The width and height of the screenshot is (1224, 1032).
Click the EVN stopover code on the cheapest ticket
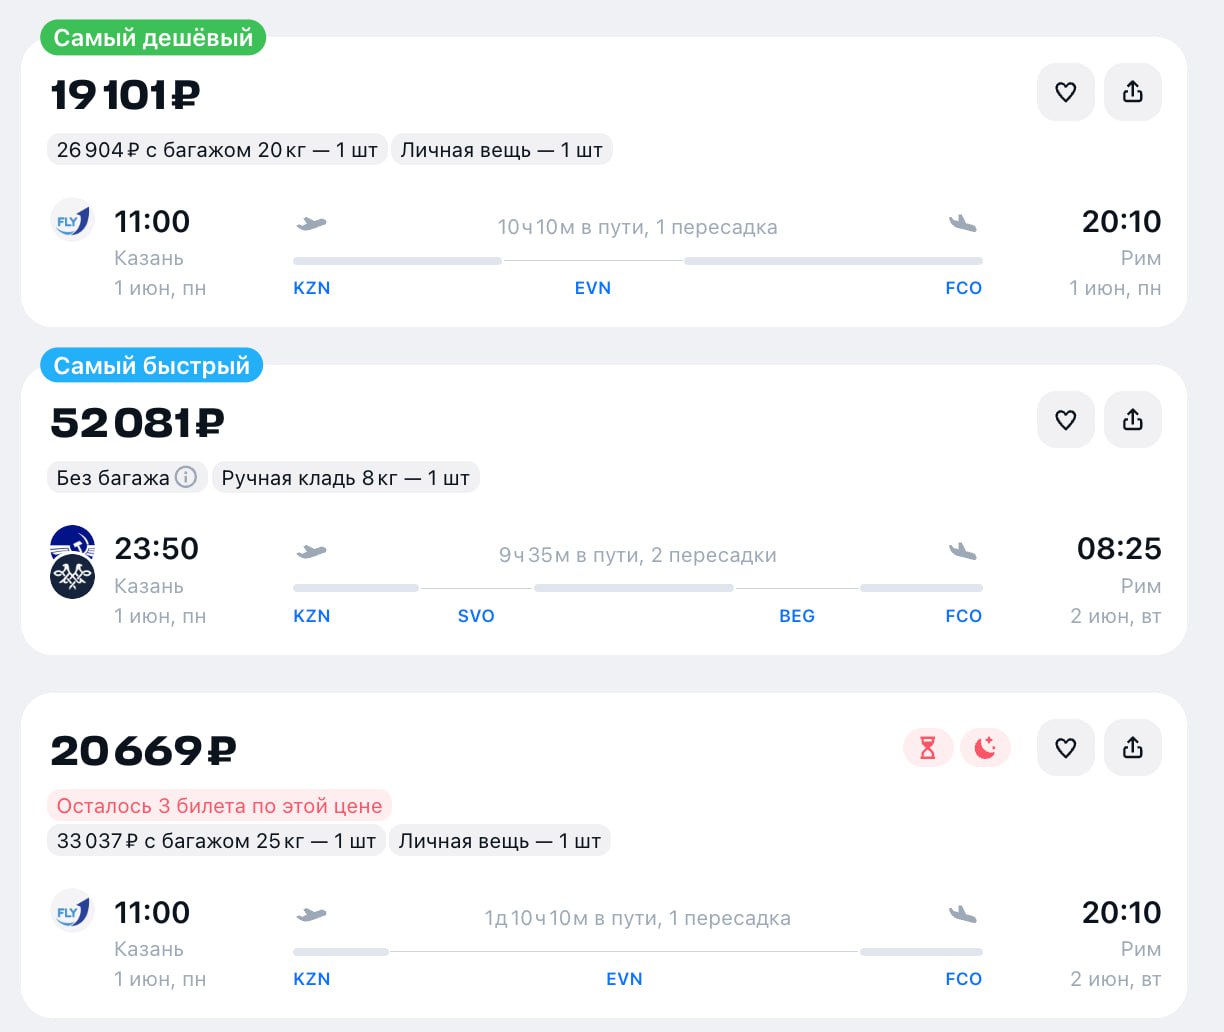click(592, 288)
